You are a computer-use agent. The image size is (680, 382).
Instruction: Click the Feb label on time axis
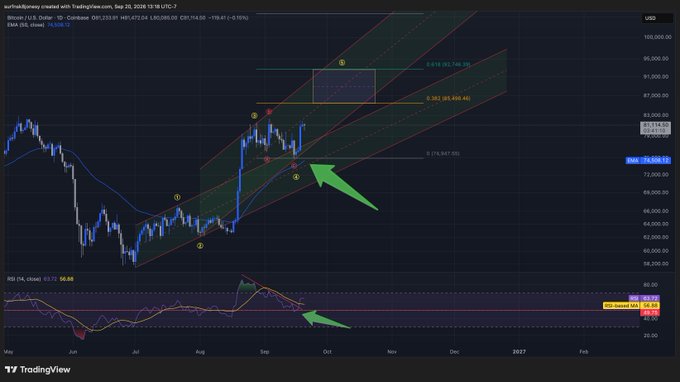tap(584, 352)
